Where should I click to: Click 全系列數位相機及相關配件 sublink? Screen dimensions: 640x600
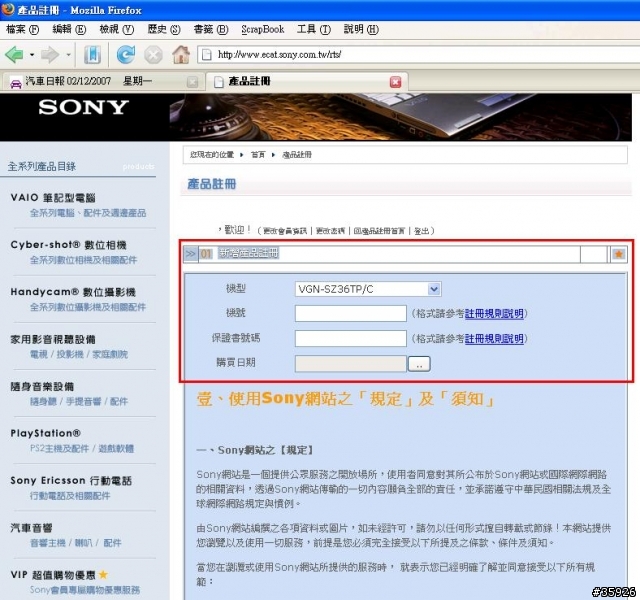(x=83, y=260)
